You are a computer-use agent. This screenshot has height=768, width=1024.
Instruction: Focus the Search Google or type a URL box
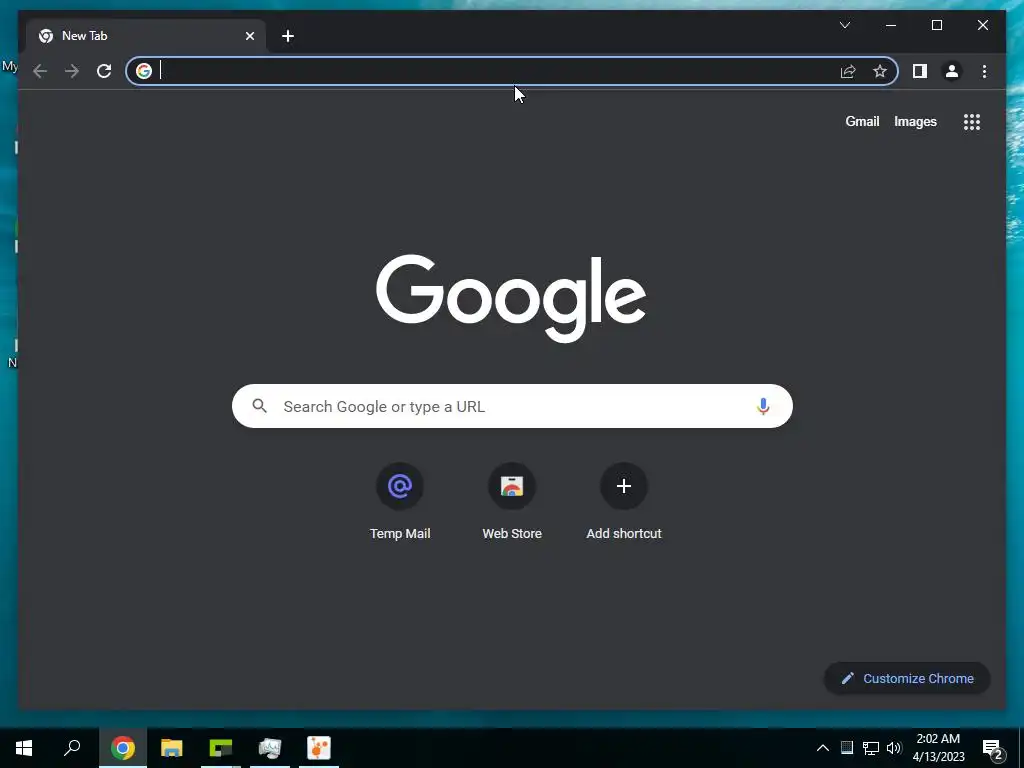tap(512, 406)
